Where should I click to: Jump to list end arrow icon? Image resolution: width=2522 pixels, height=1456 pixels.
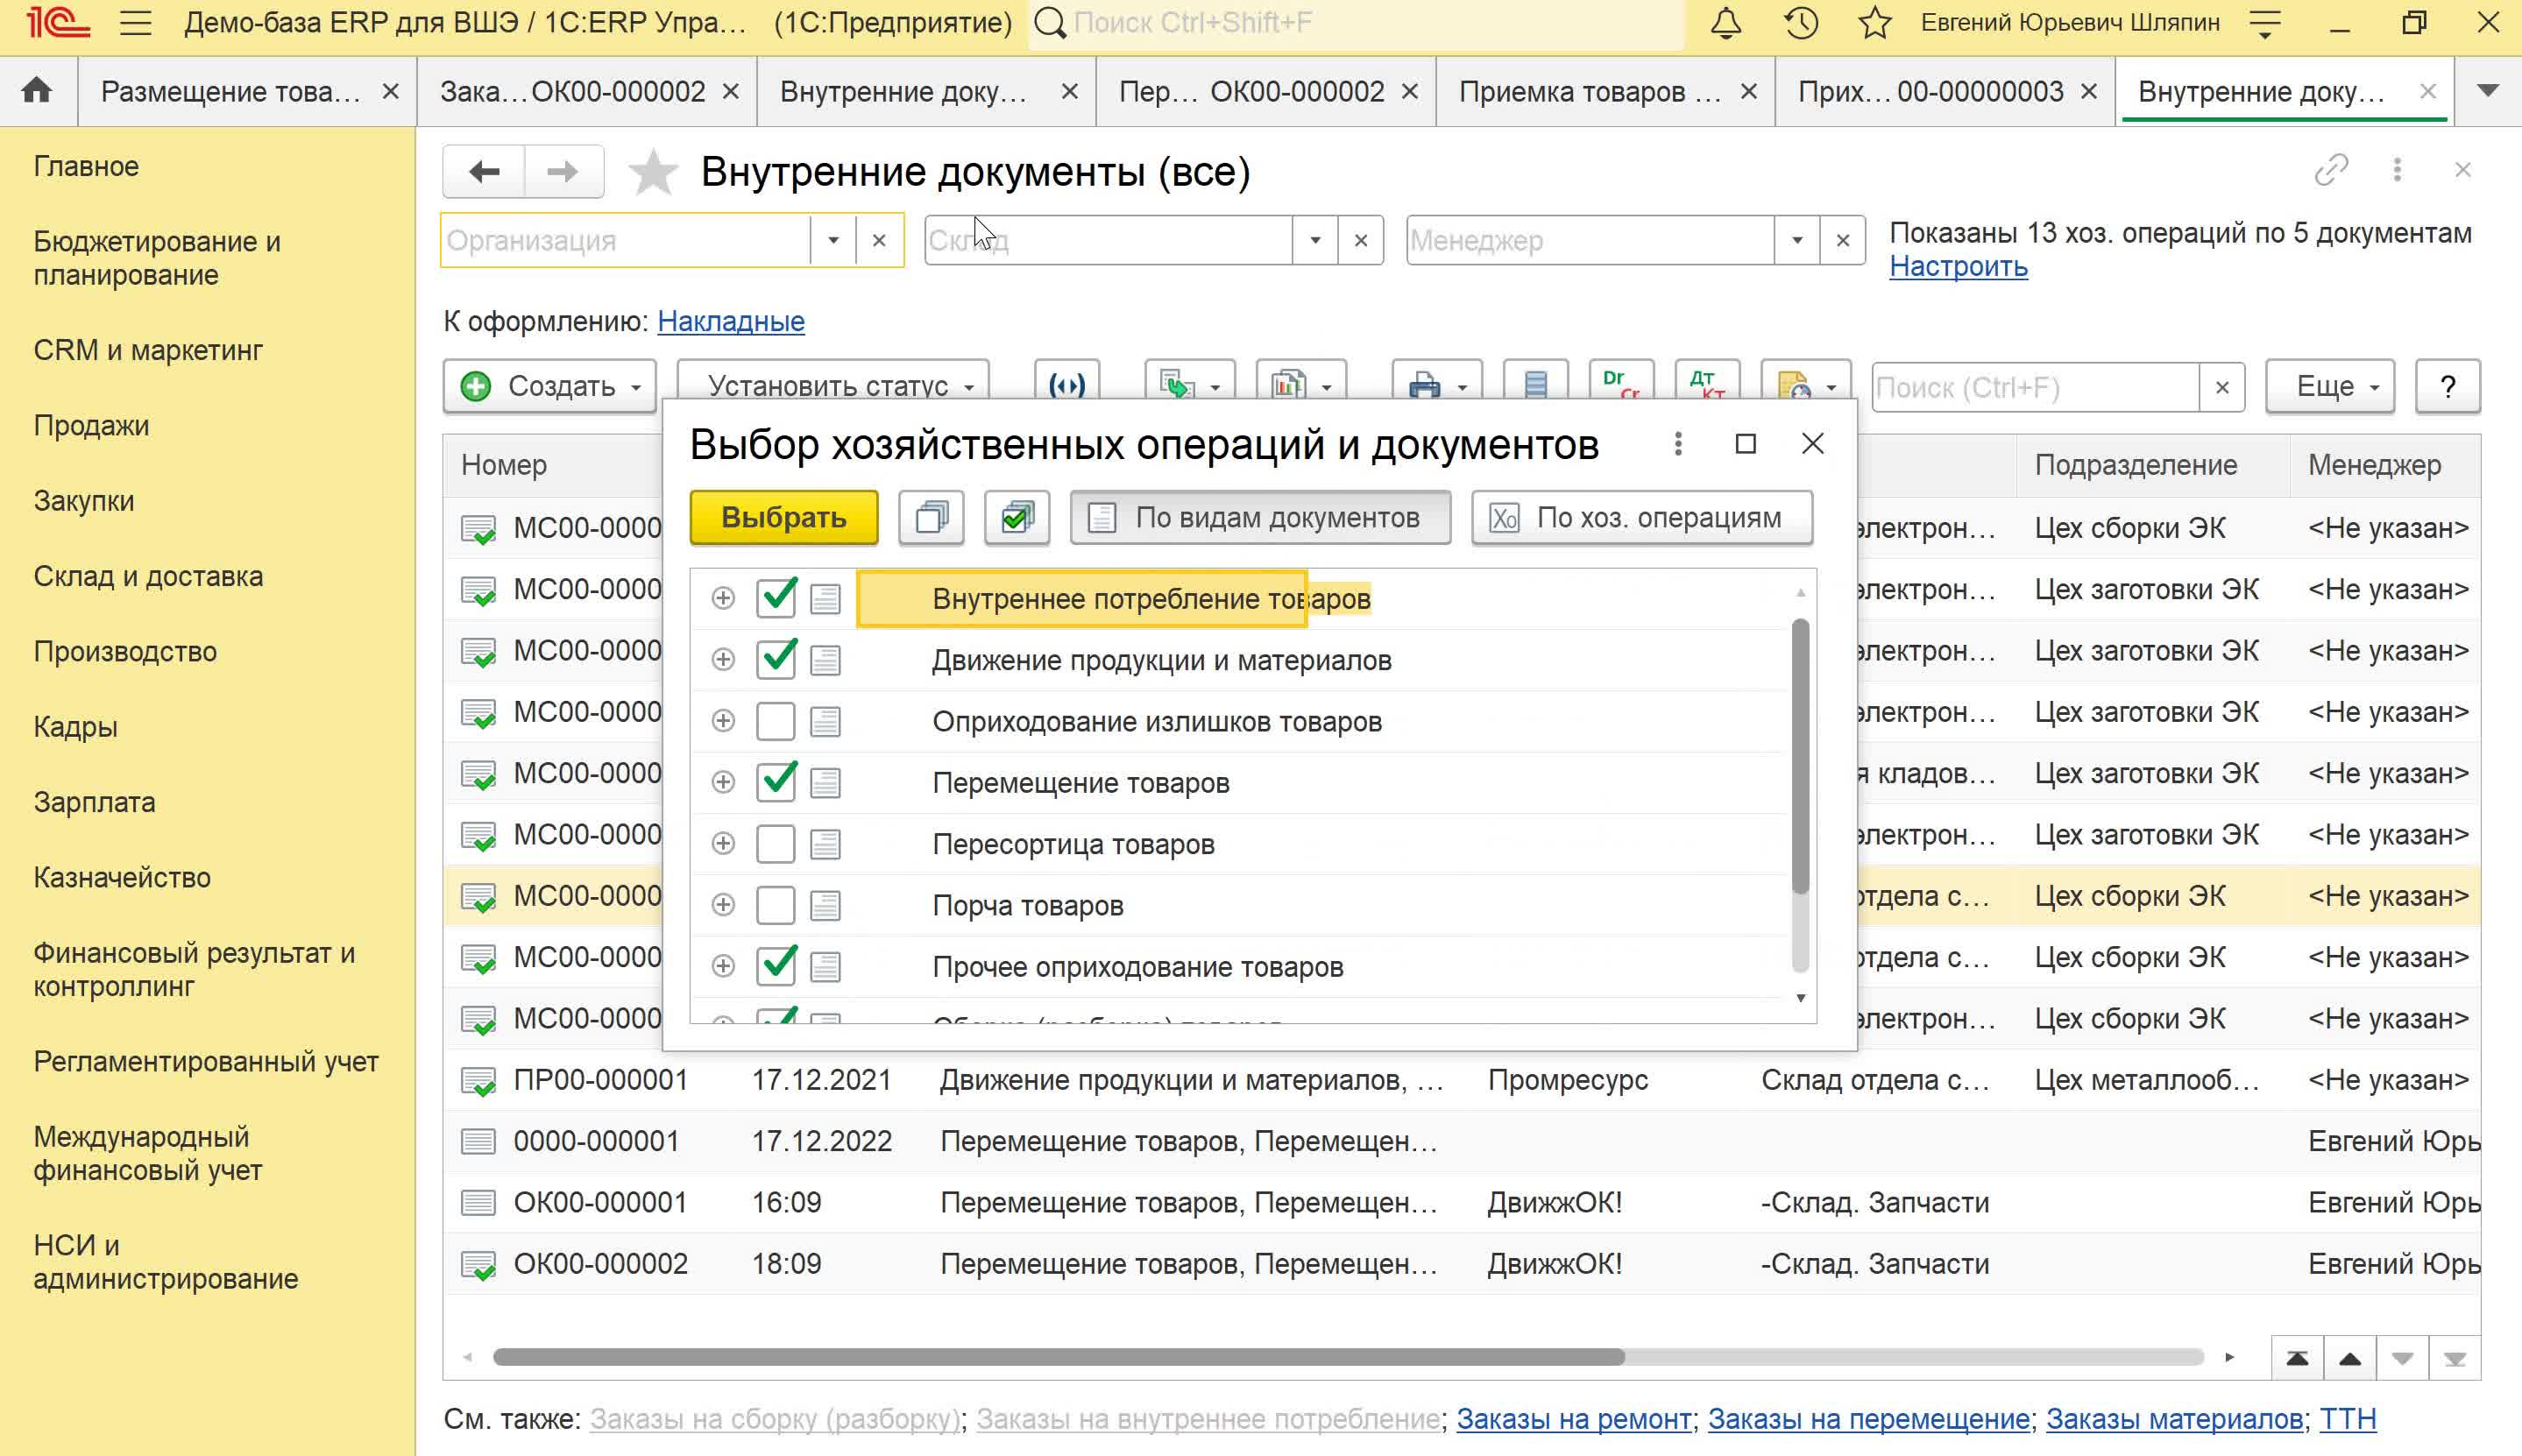2454,1358
